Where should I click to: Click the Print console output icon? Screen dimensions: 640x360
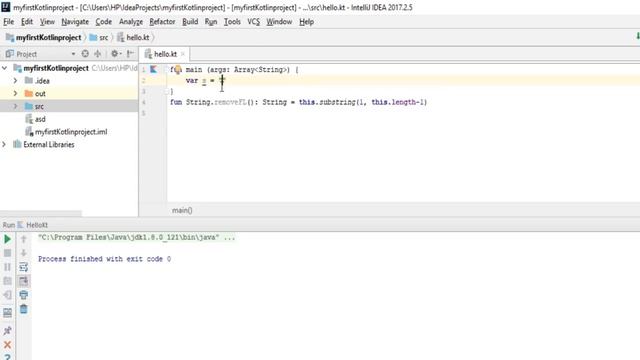click(24, 295)
